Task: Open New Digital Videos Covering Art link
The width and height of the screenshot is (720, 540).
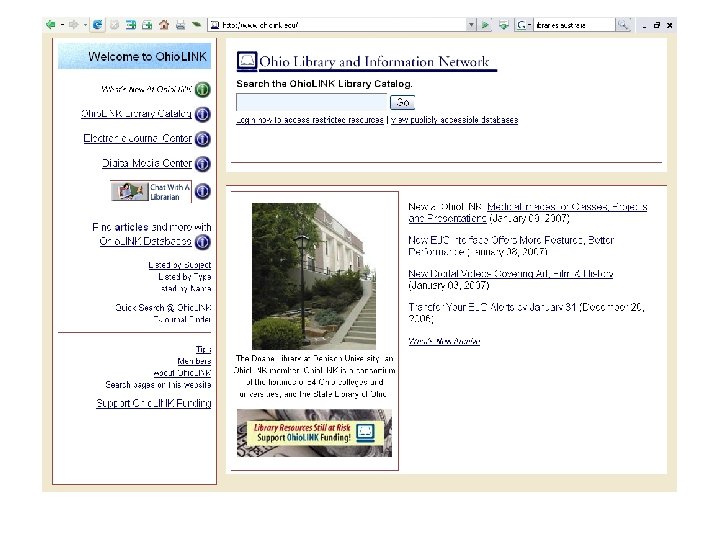Action: coord(511,274)
